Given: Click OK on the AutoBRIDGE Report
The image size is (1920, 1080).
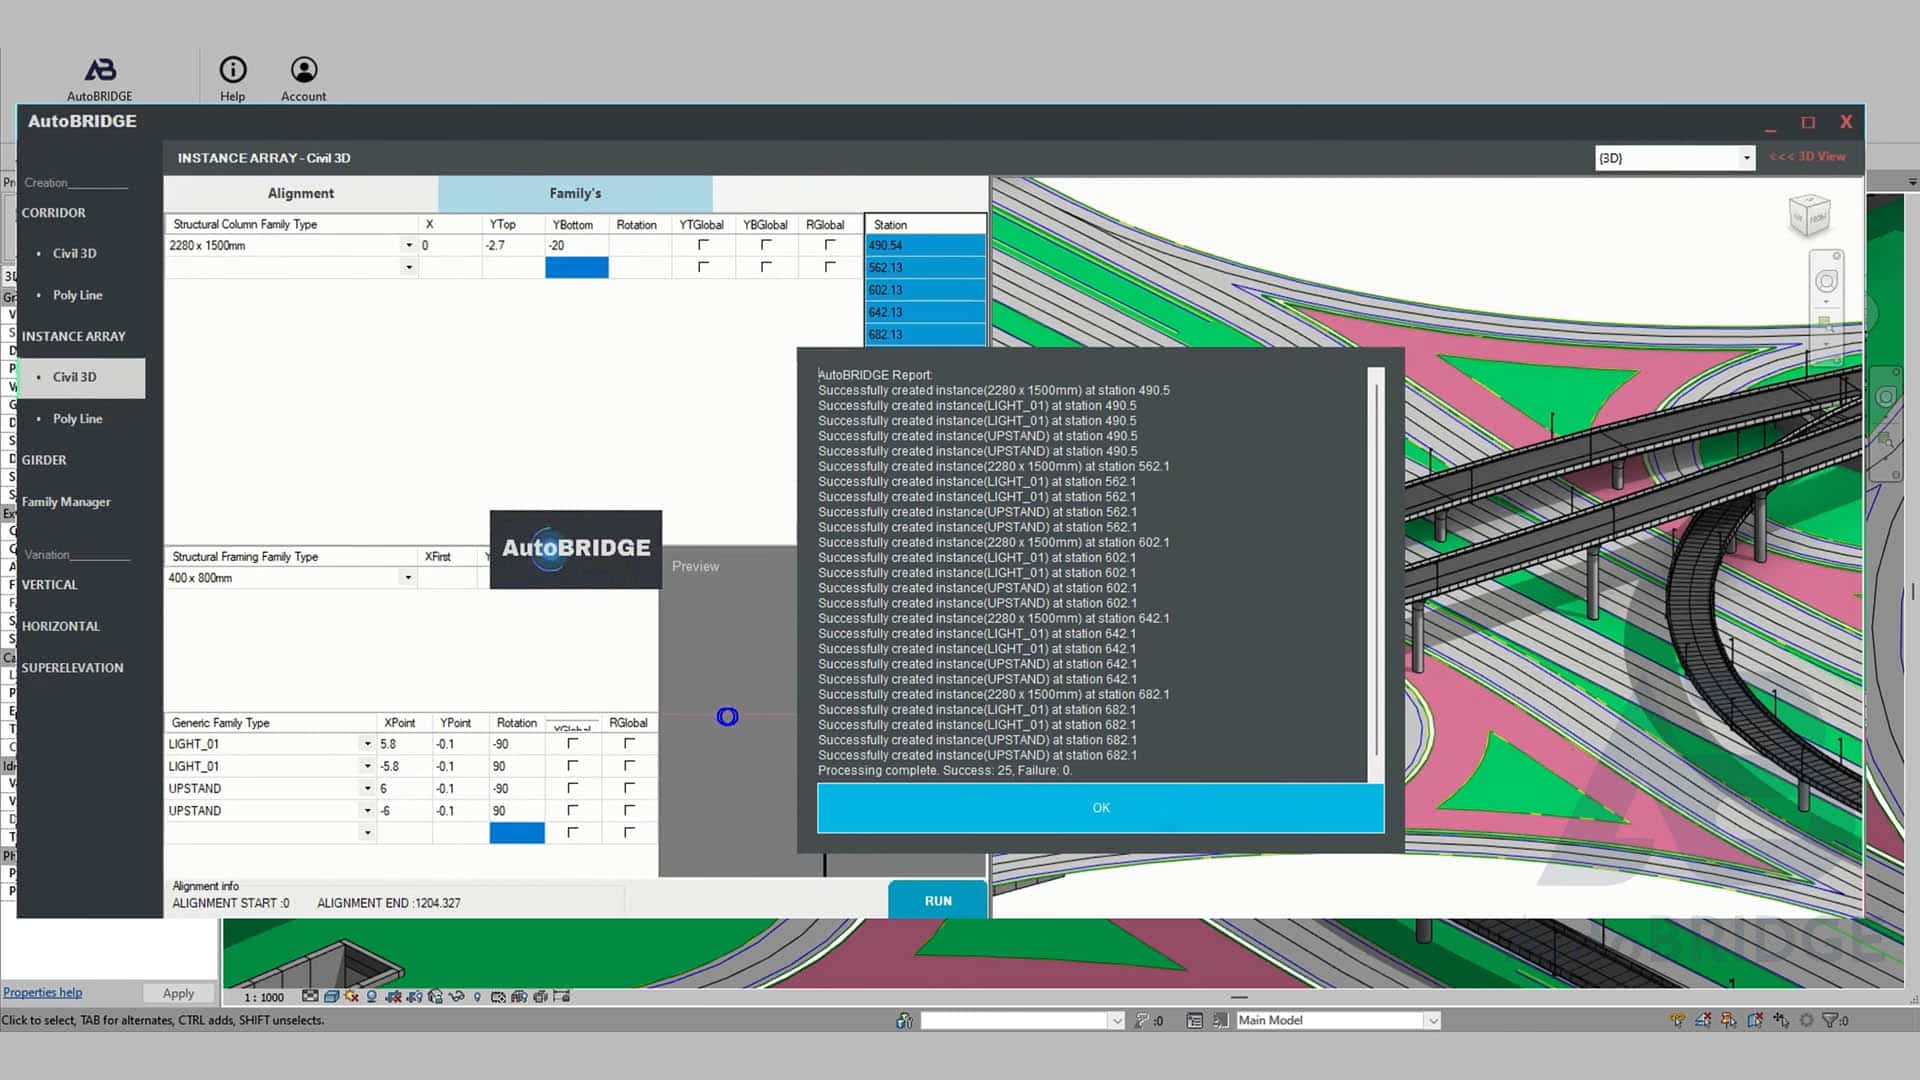Looking at the screenshot, I should 1100,808.
